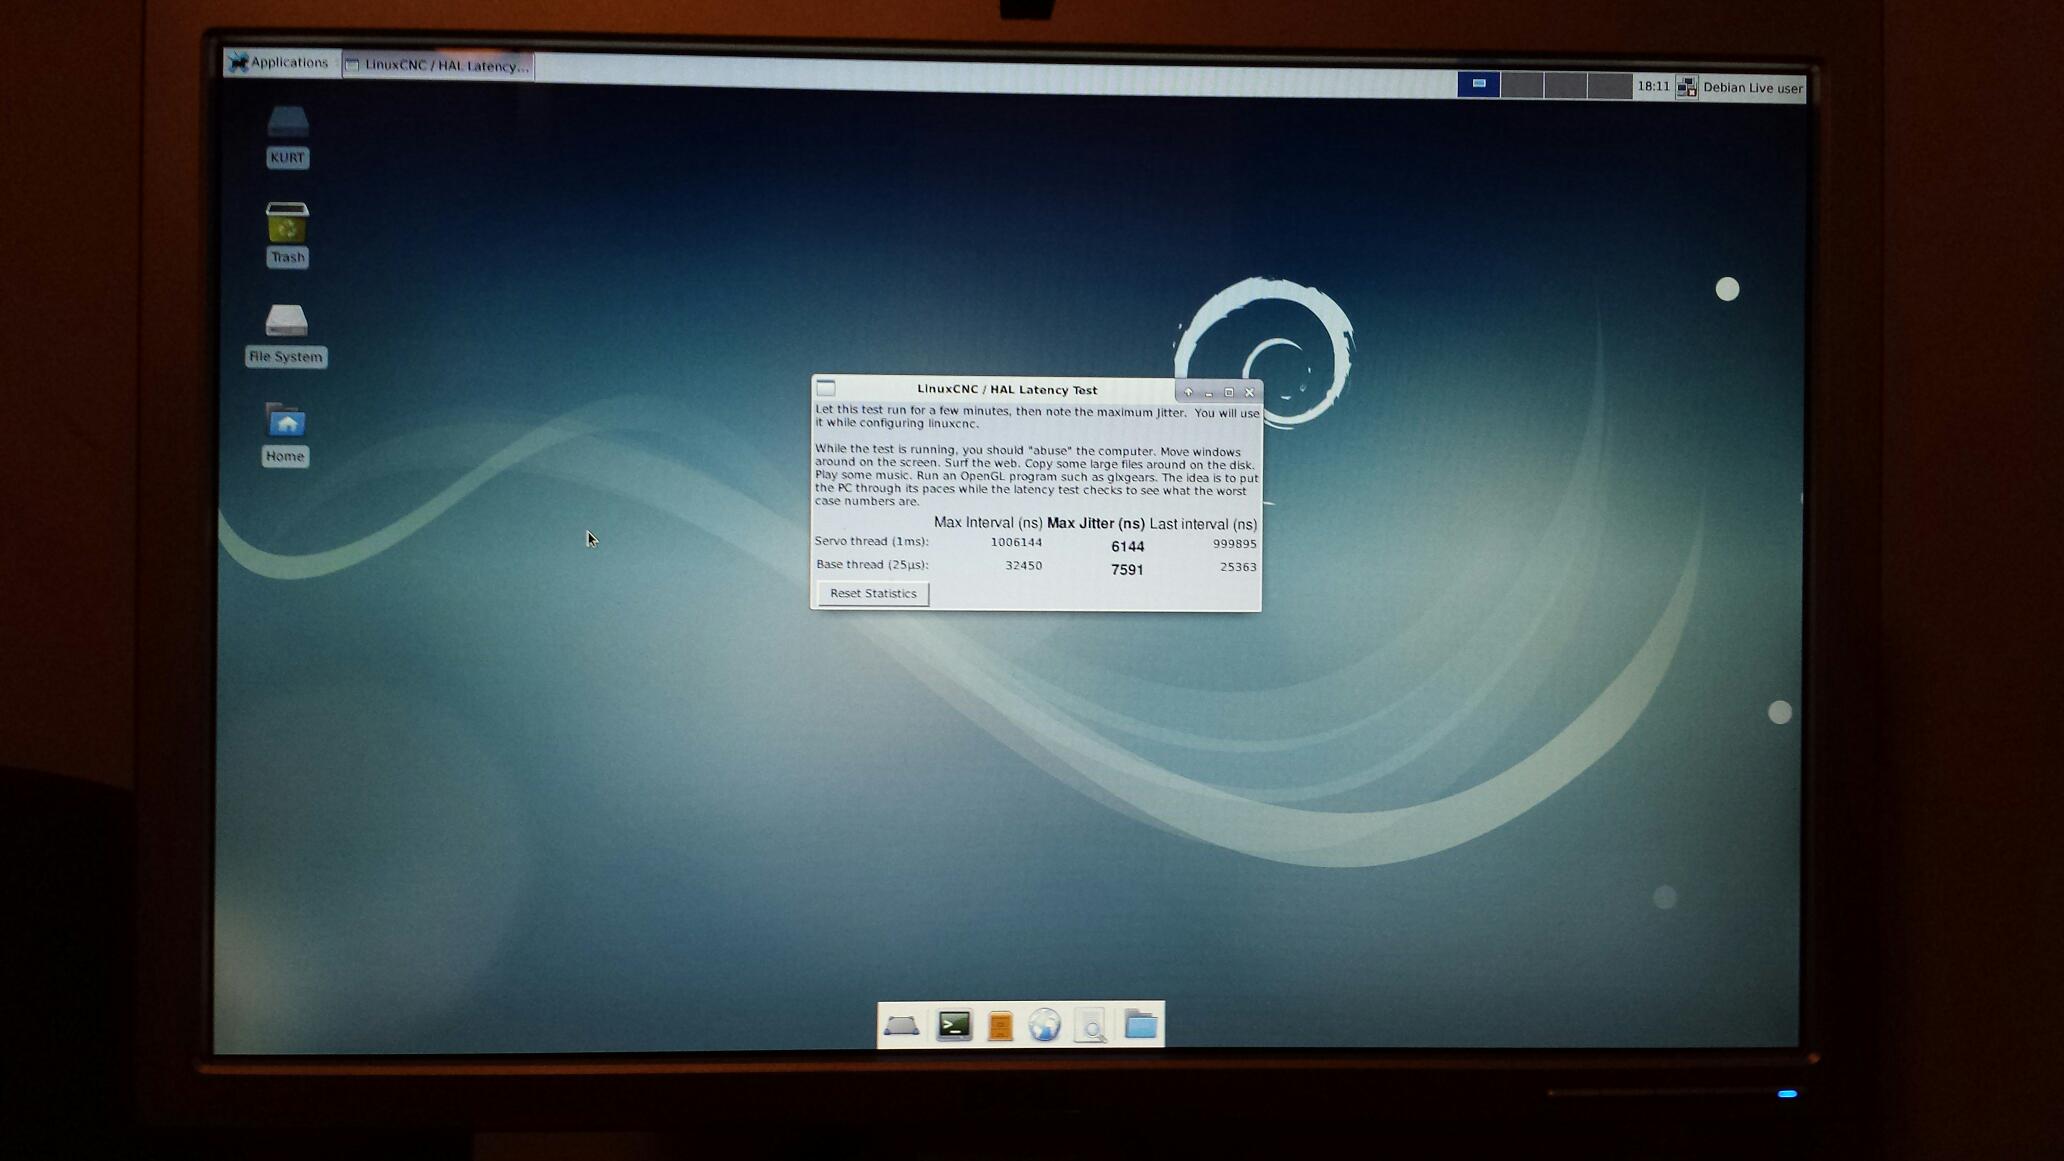2064x1161 pixels.
Task: Click Servo thread last interval 999895
Action: (x=1234, y=544)
